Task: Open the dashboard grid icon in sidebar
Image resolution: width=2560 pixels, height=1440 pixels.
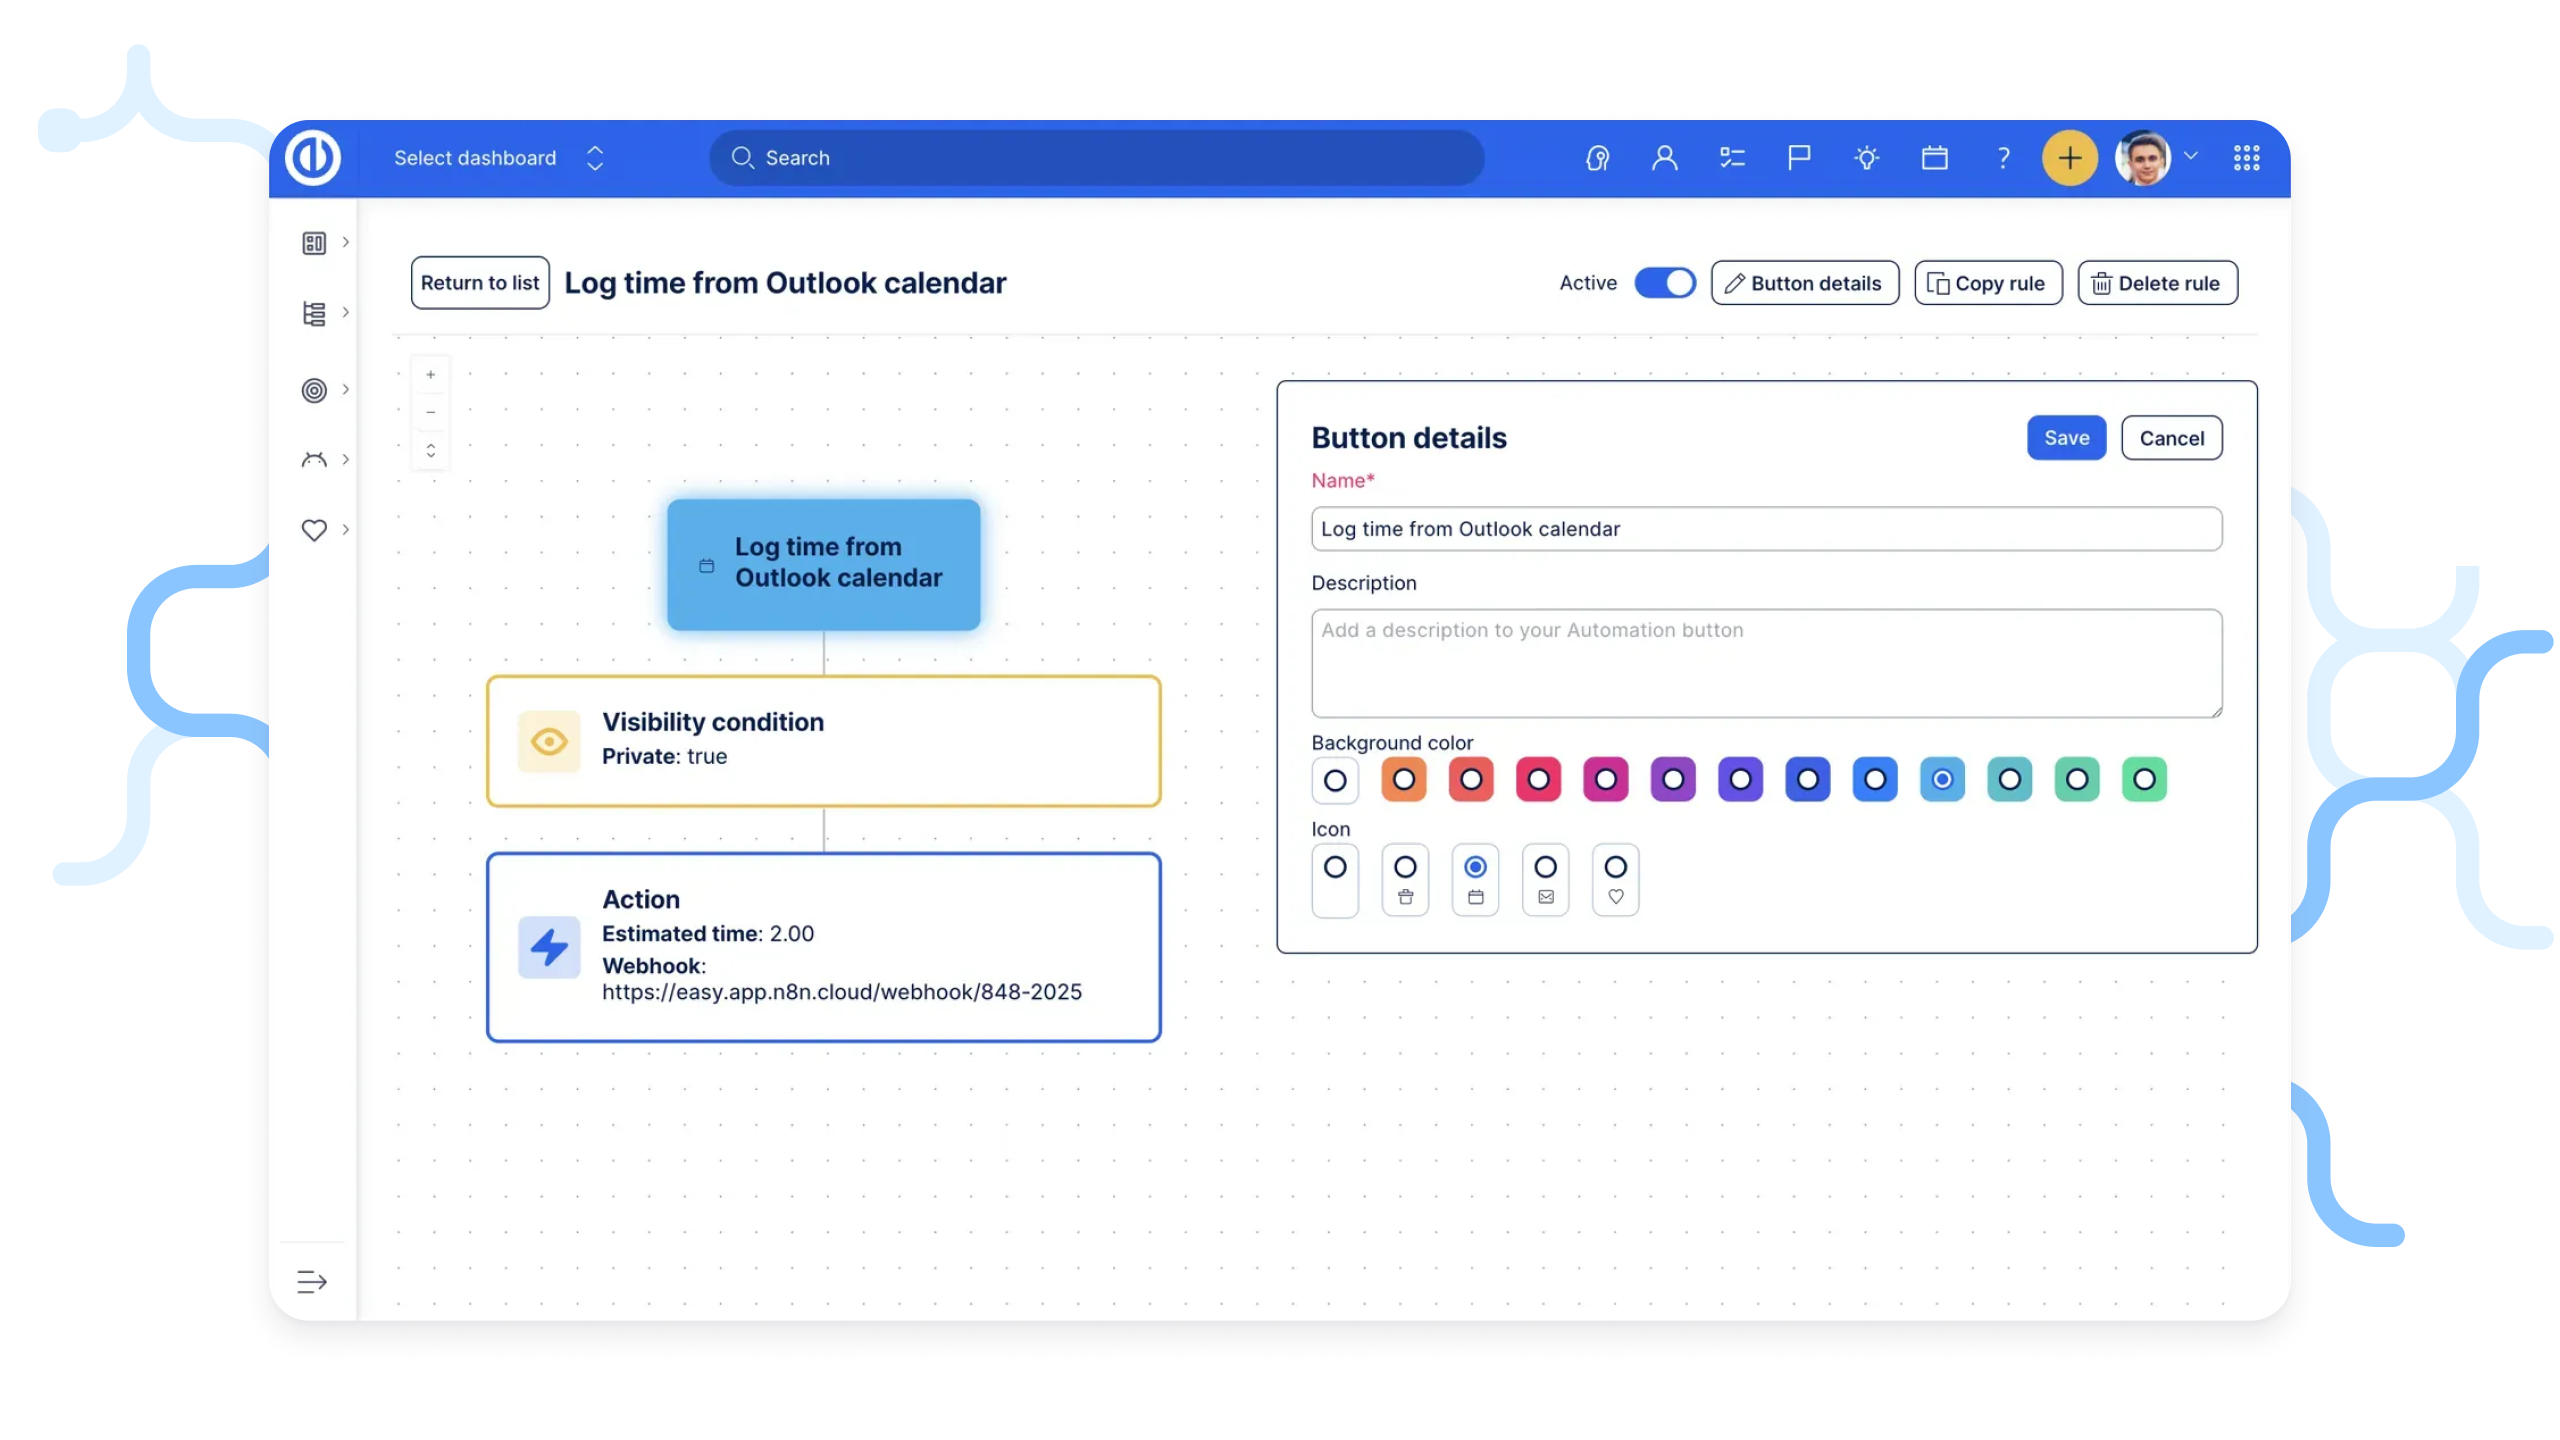Action: point(313,243)
